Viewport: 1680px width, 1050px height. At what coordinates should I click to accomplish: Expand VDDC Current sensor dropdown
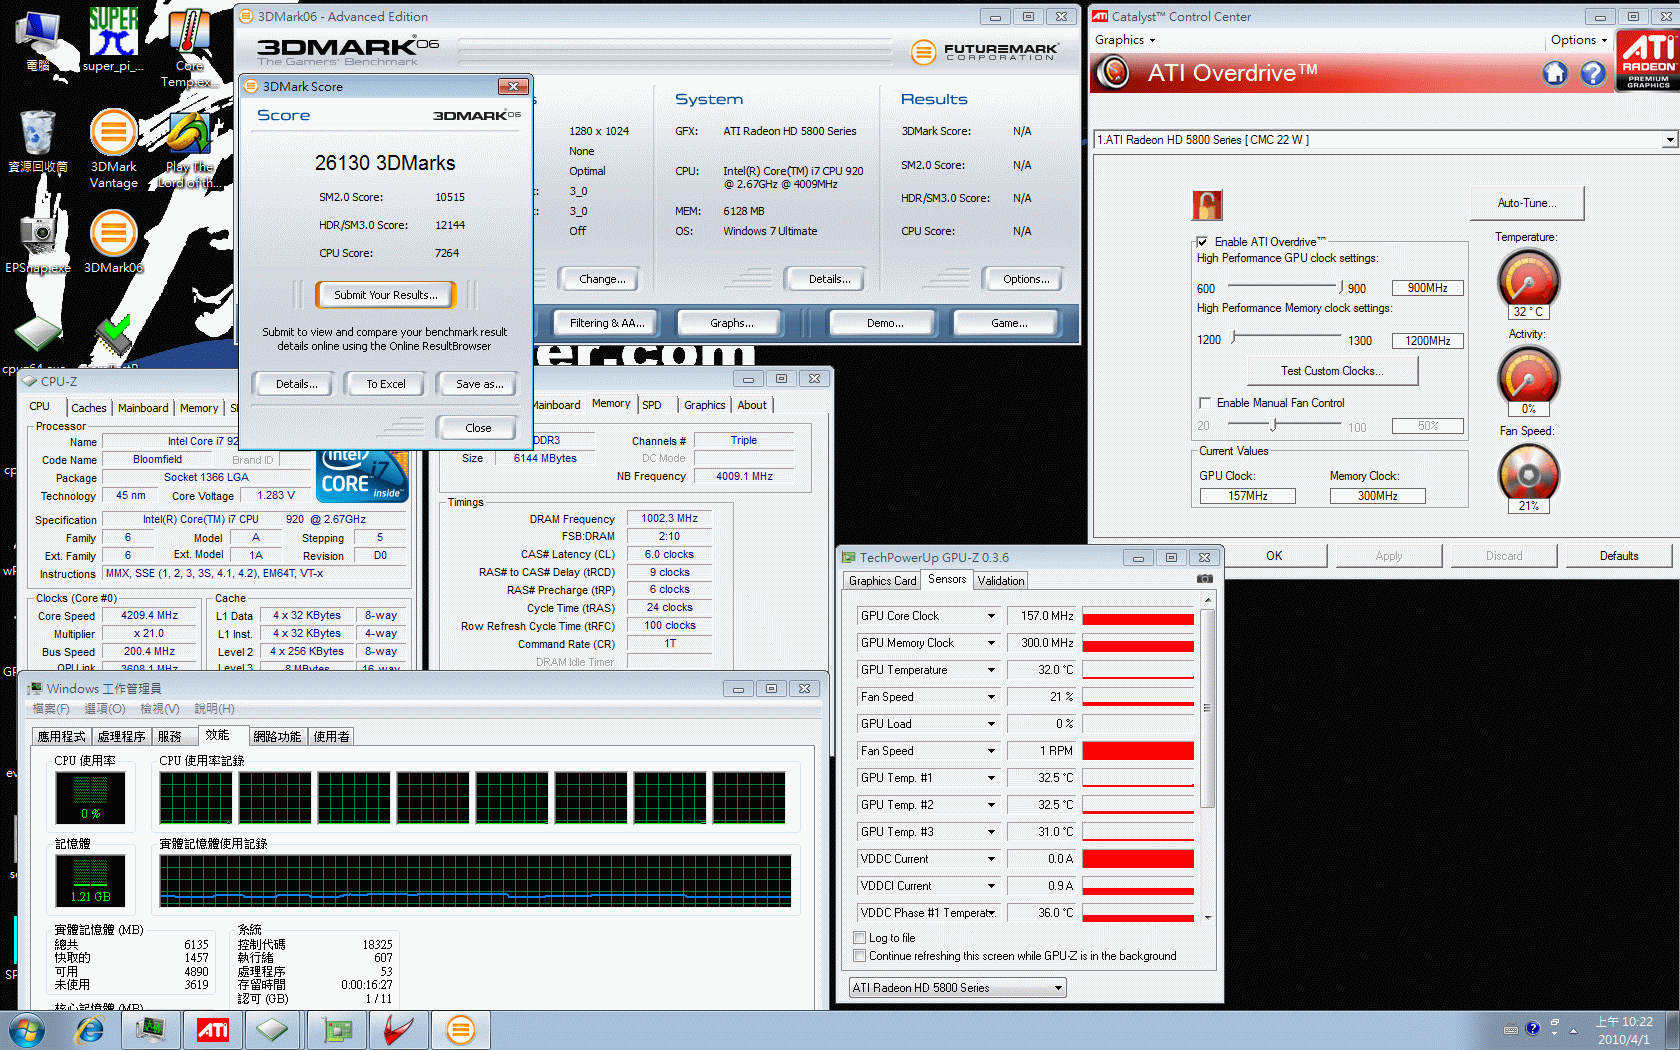pyautogui.click(x=991, y=859)
